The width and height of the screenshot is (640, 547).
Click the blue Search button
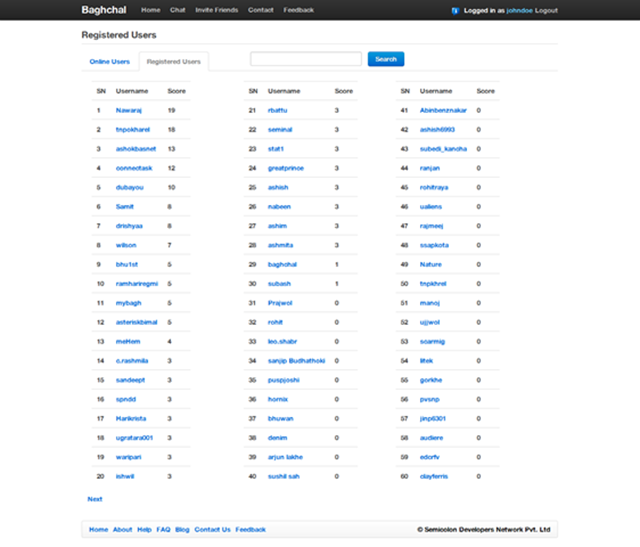[386, 59]
